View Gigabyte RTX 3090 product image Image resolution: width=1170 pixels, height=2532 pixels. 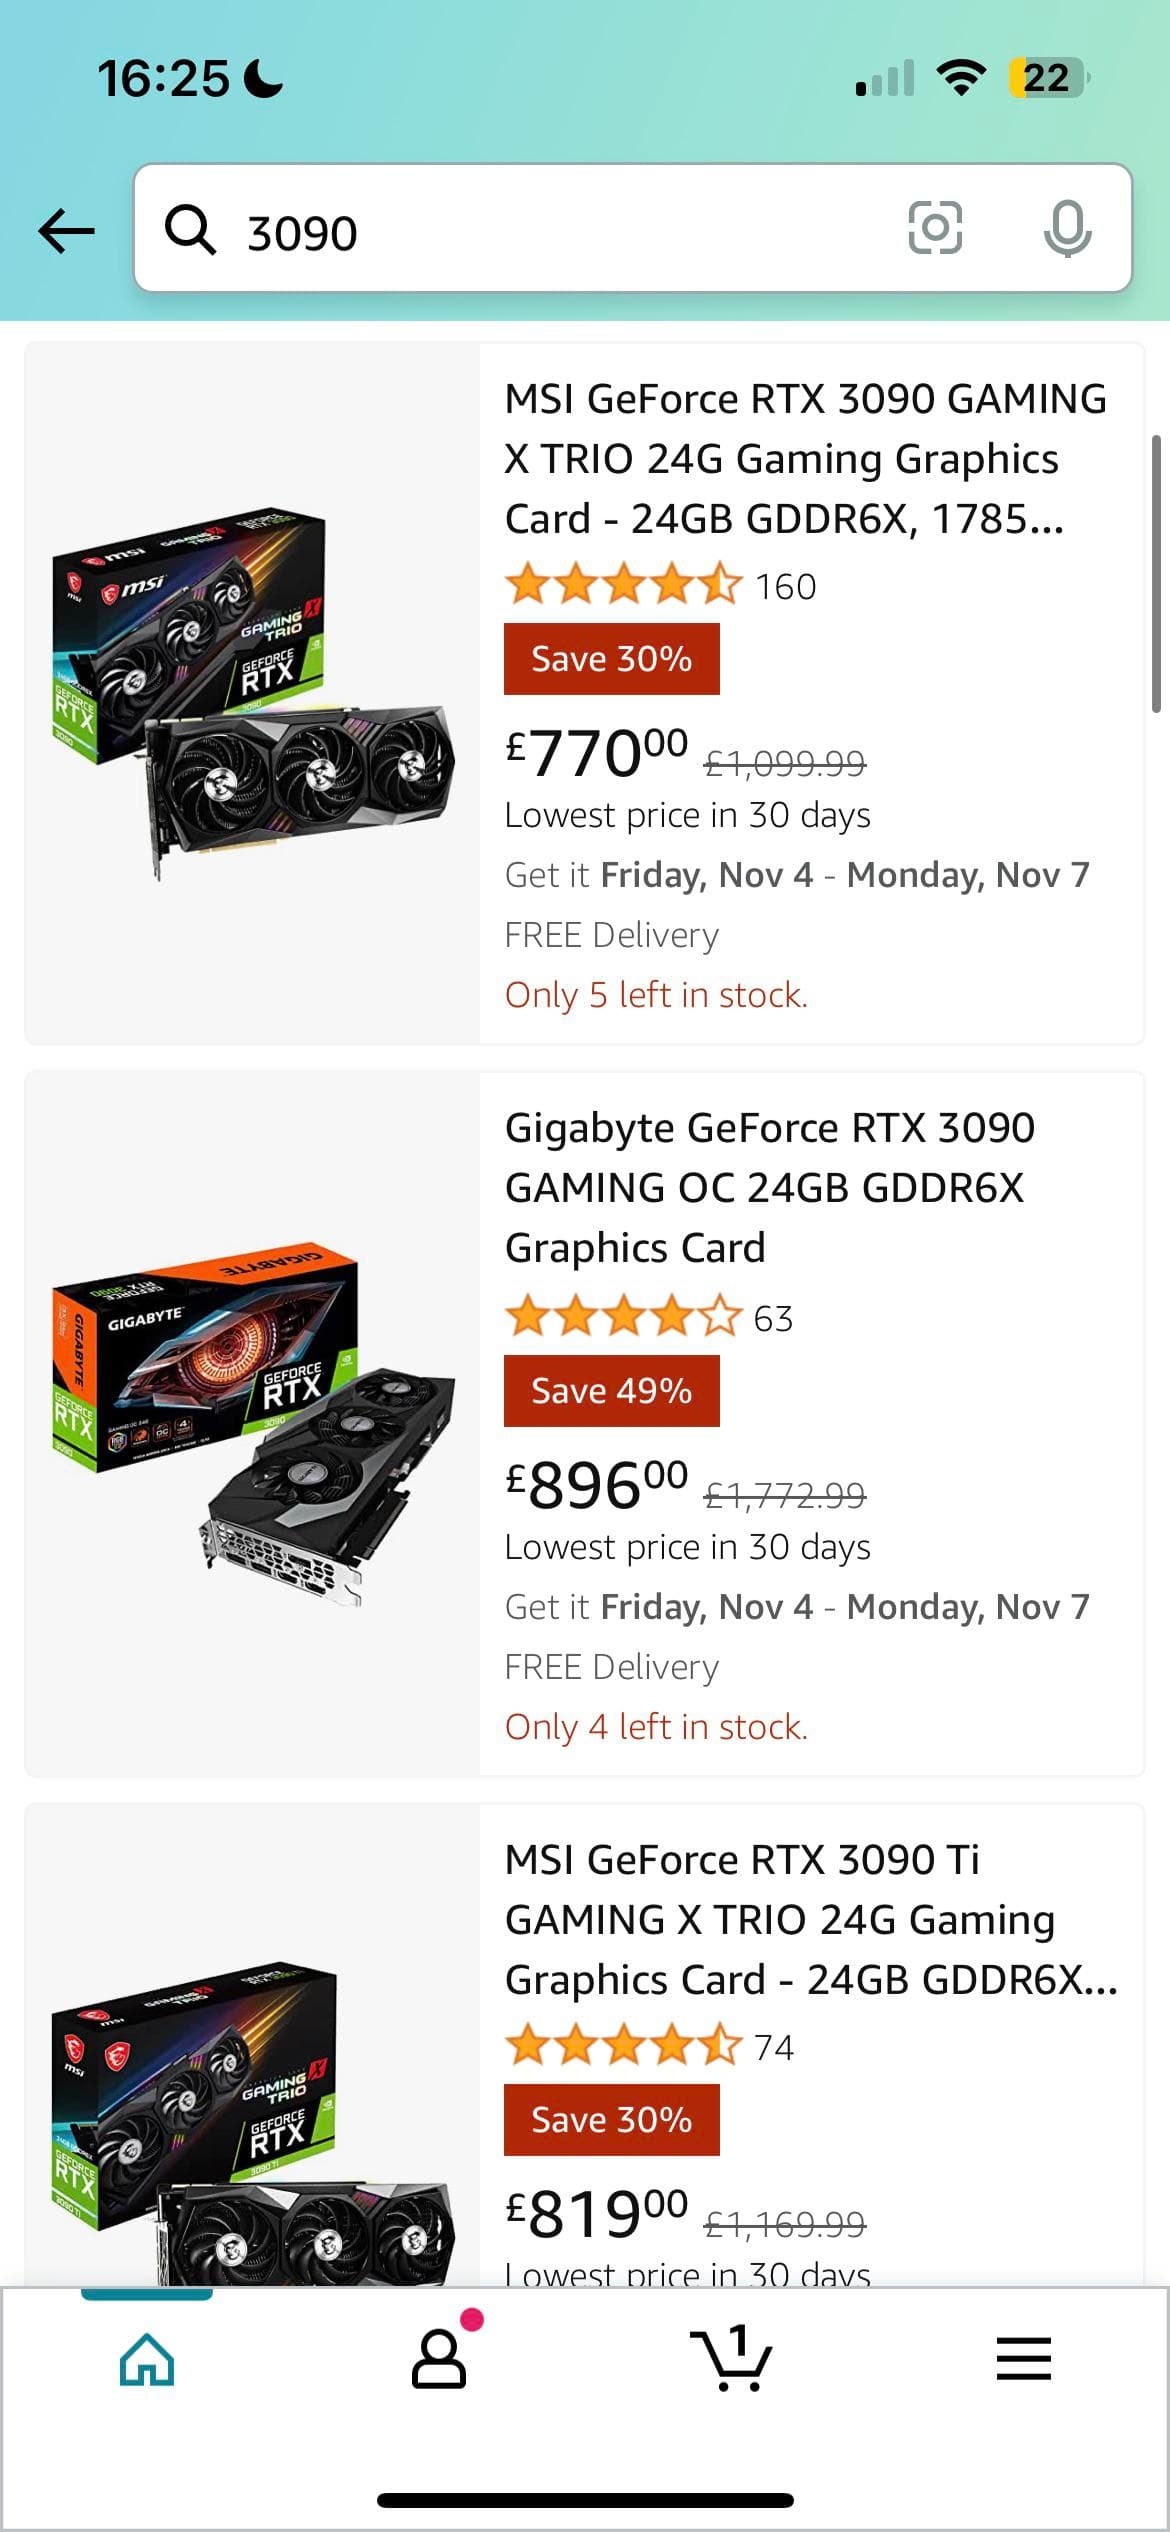(253, 1423)
